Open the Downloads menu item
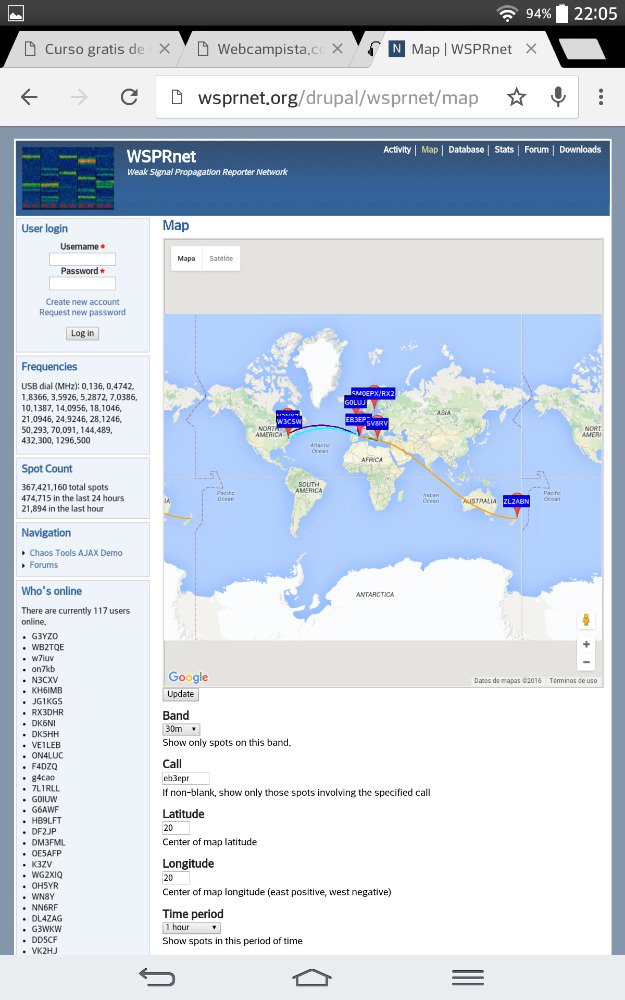The width and height of the screenshot is (625, 1000). (x=580, y=150)
